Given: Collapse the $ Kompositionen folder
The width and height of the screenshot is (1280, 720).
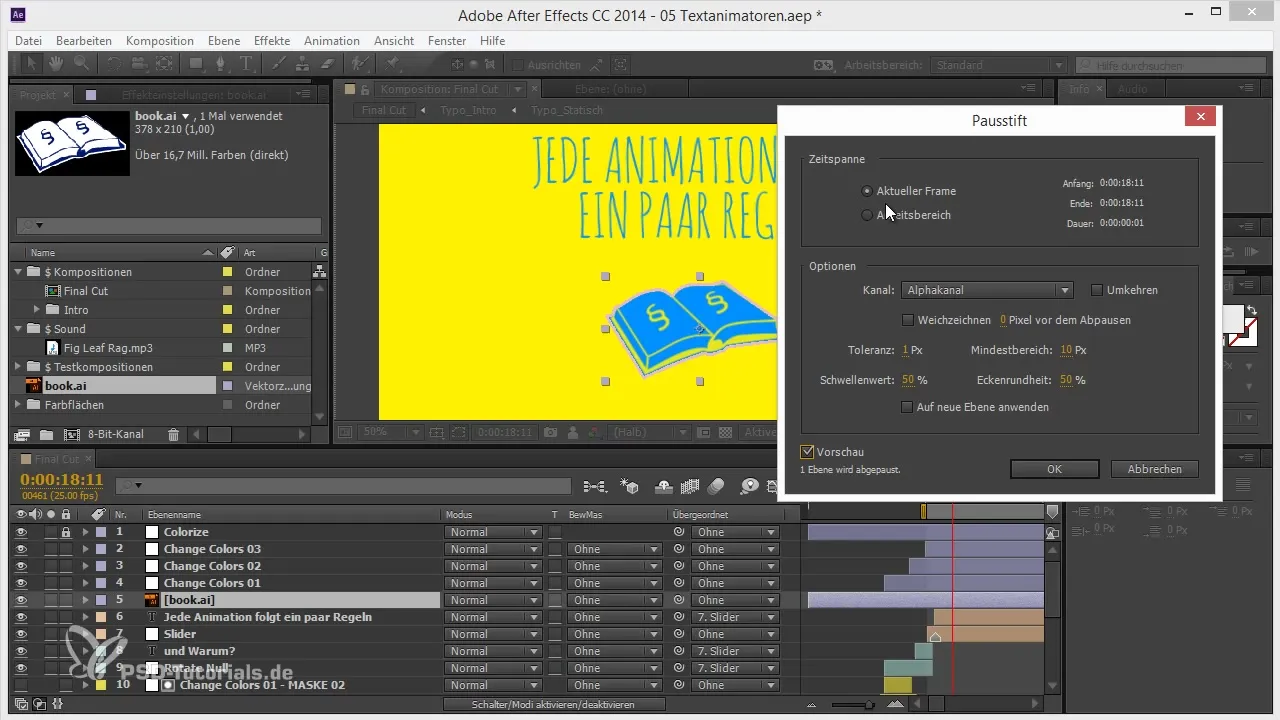Looking at the screenshot, I should click(18, 272).
